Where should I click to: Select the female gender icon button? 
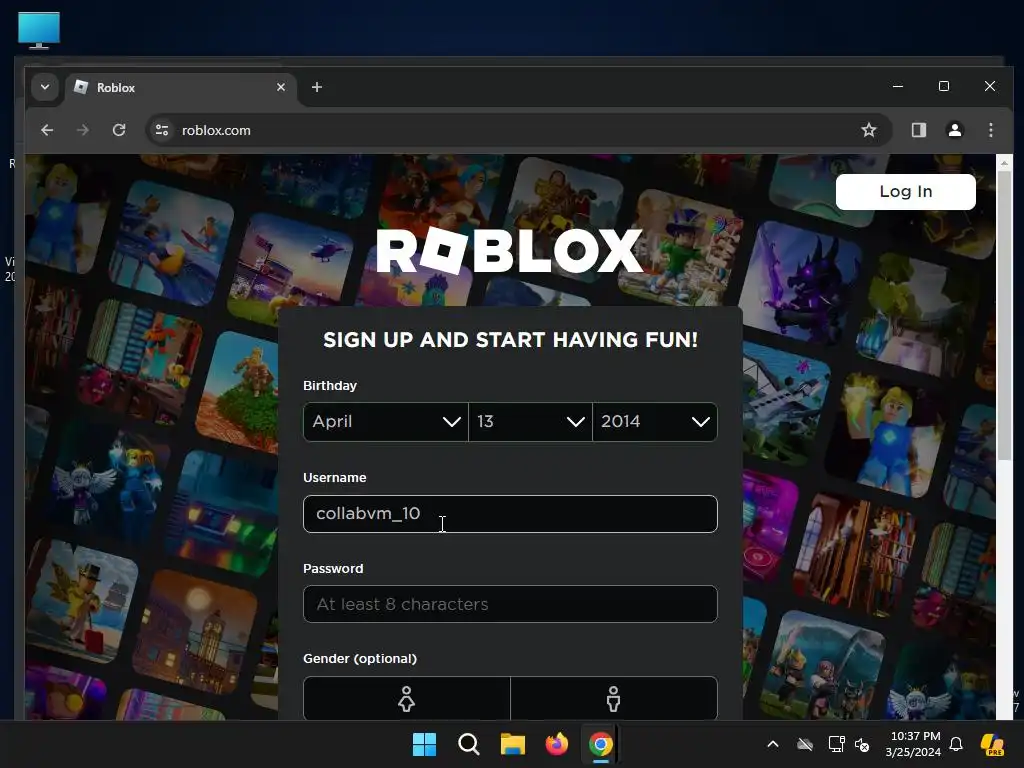pos(407,698)
